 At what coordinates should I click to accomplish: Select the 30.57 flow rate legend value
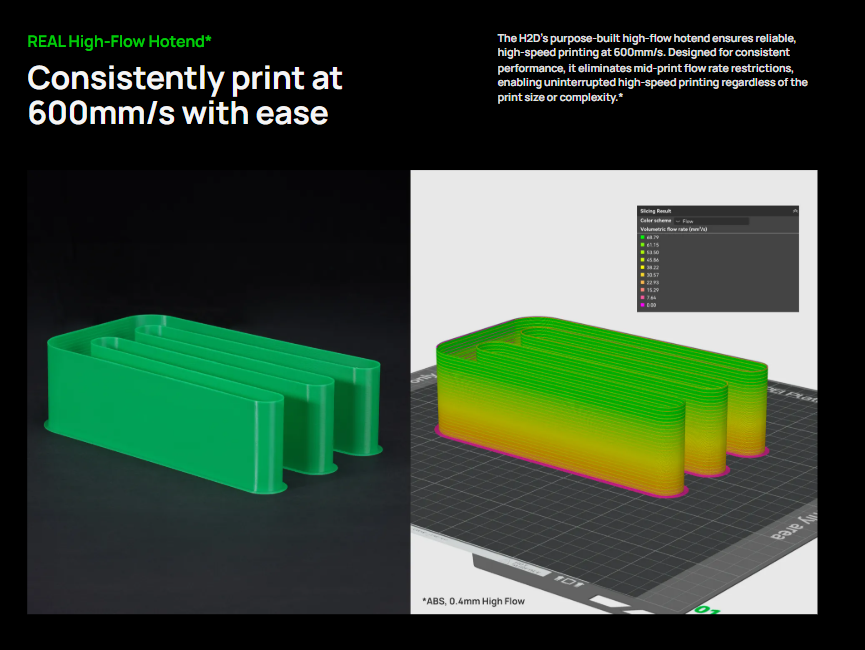point(653,275)
